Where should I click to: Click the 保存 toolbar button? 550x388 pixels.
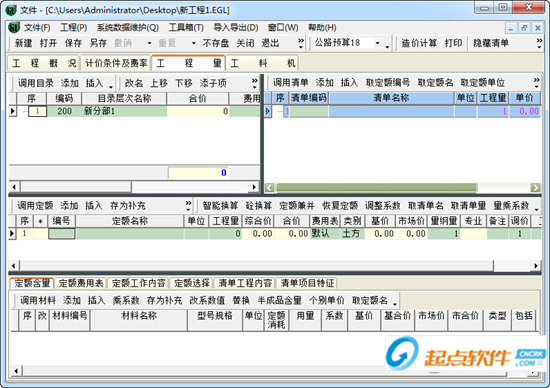pyautogui.click(x=73, y=43)
